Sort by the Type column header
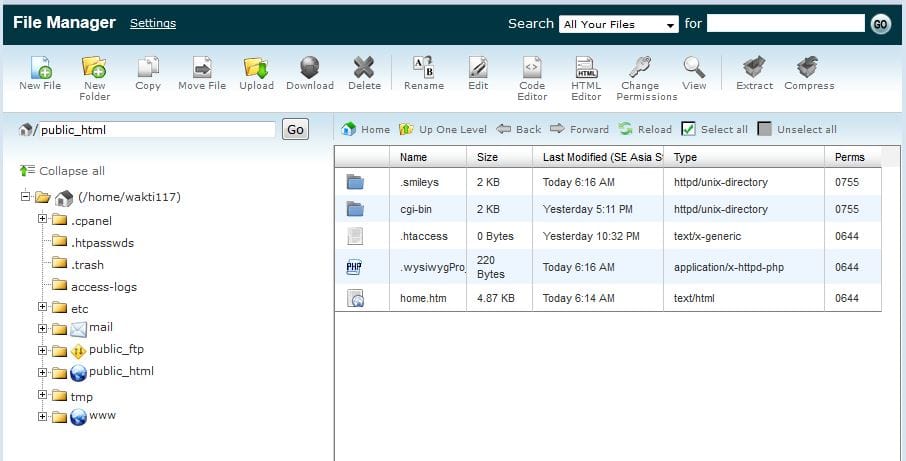Image resolution: width=906 pixels, height=461 pixels. [x=744, y=157]
